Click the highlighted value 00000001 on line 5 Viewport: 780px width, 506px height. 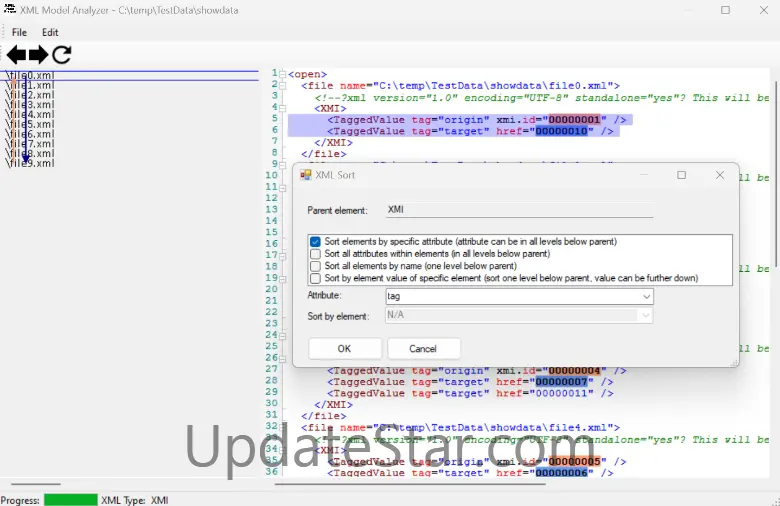[x=575, y=120]
